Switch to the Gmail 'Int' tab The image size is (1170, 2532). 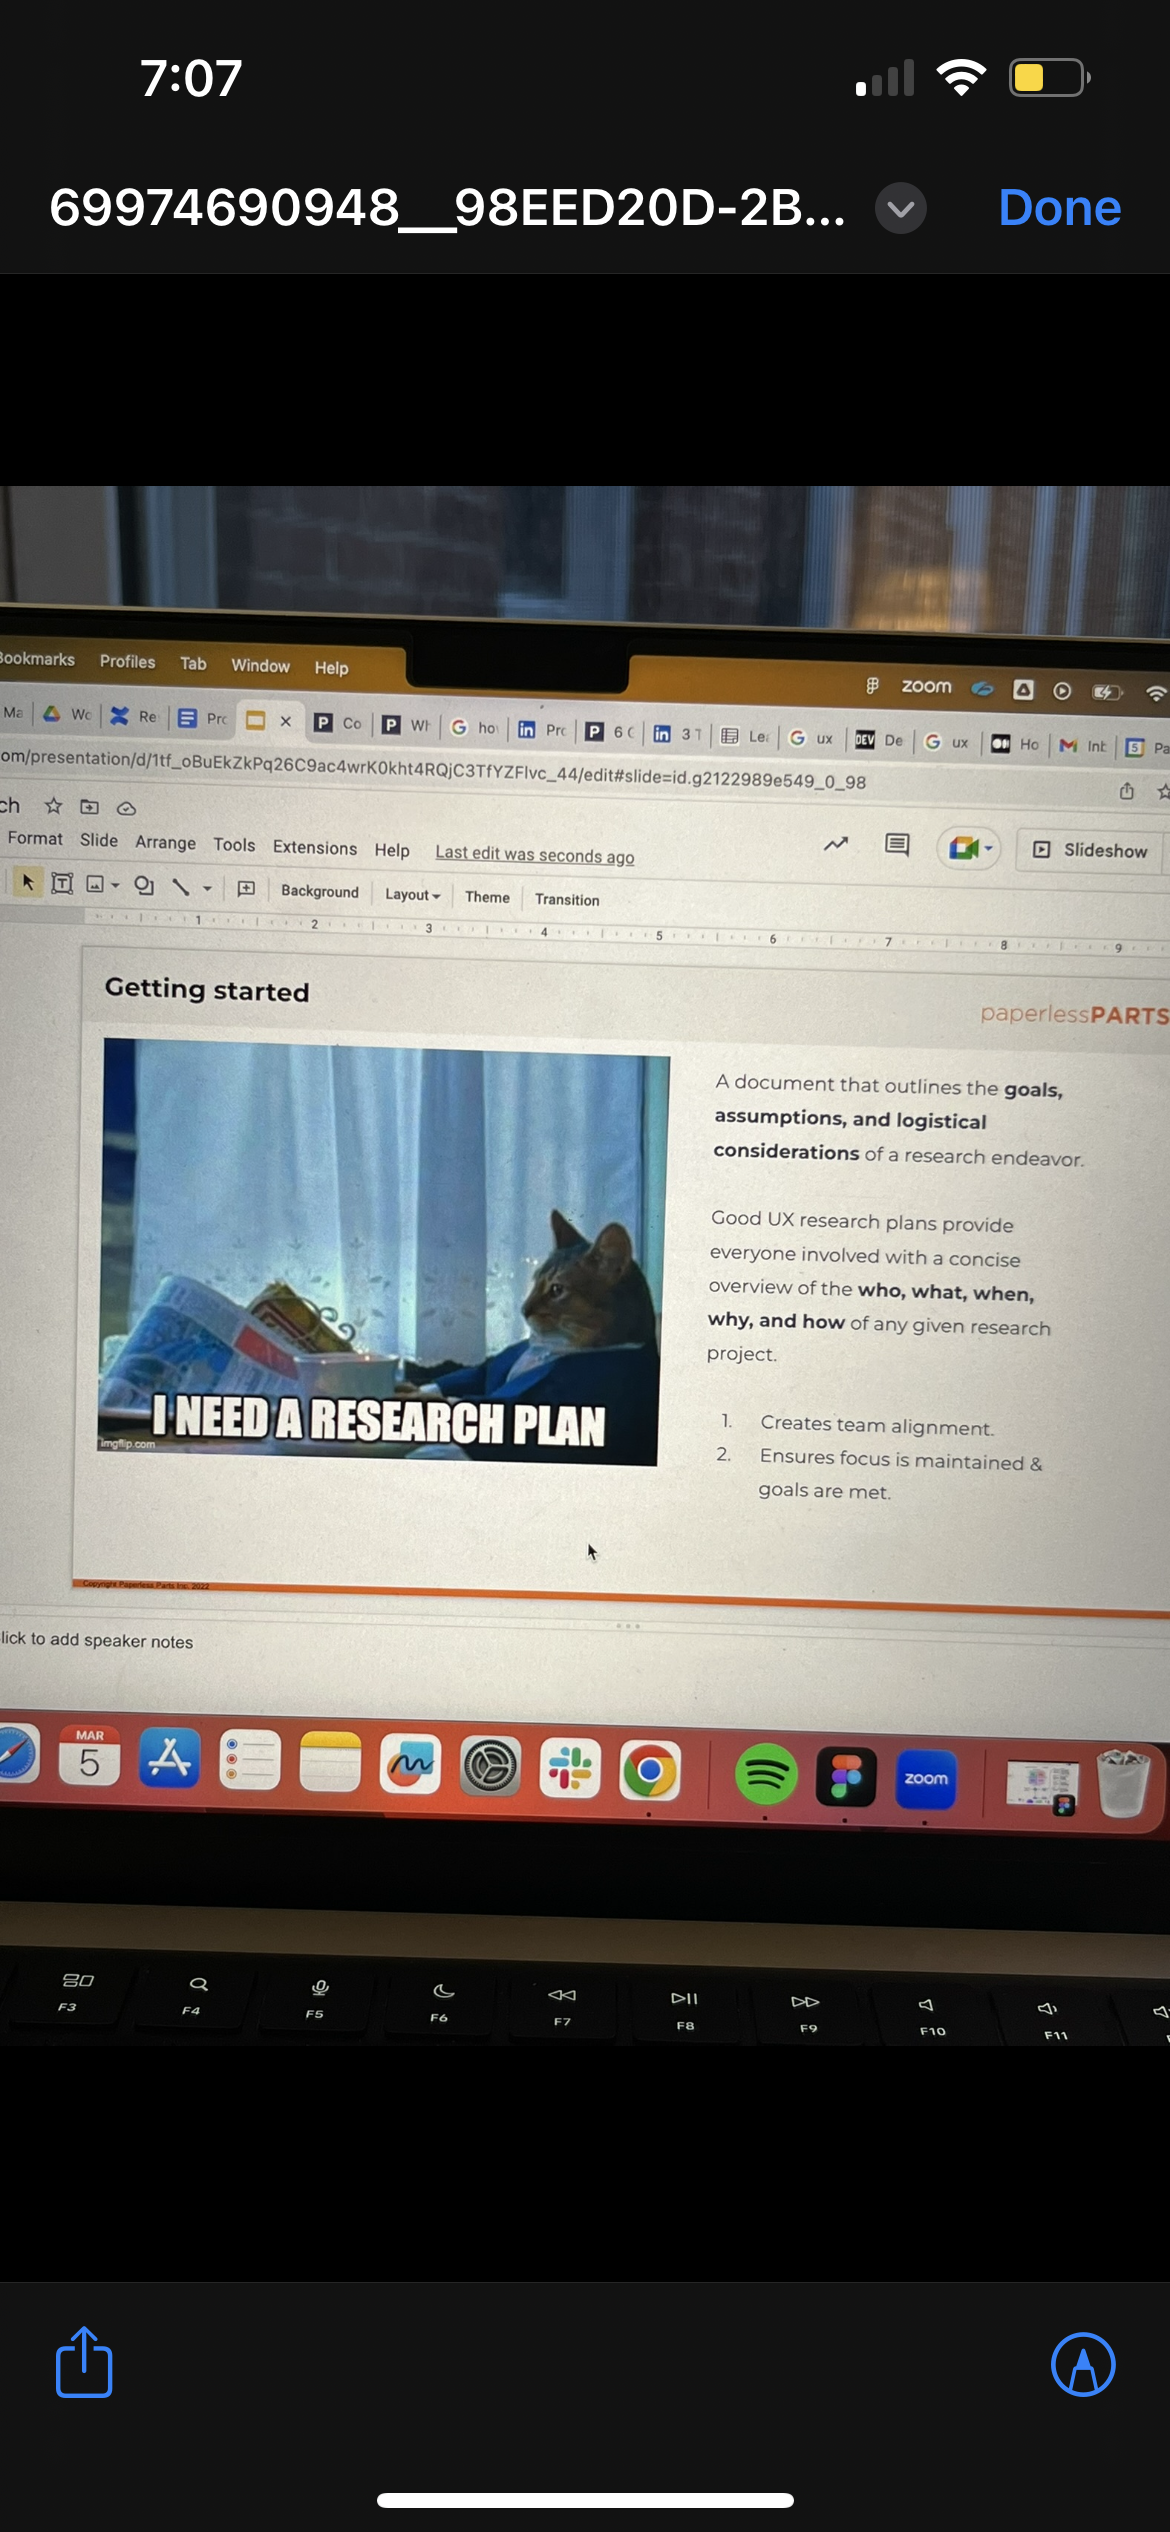1083,746
